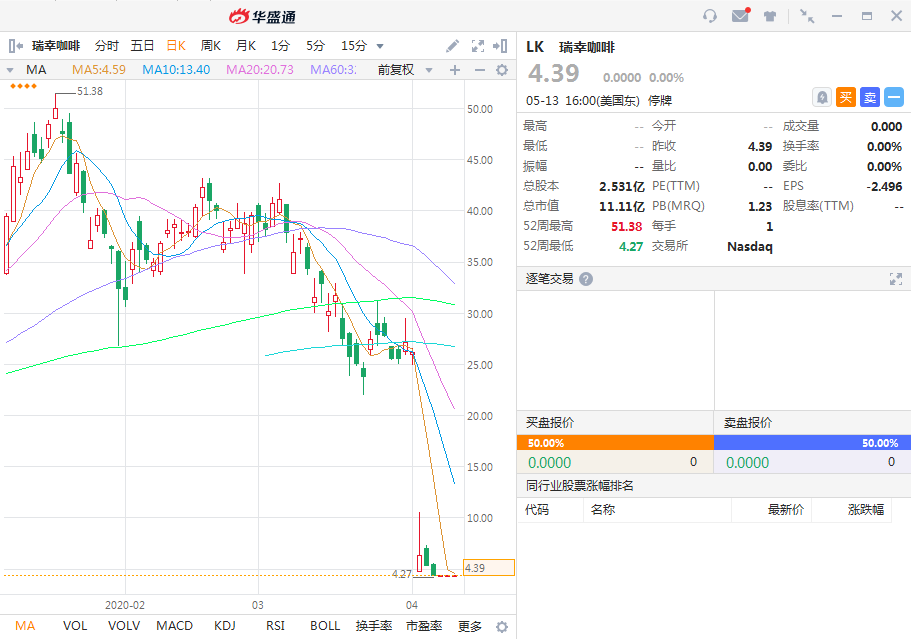The height and width of the screenshot is (639, 911).
Task: Click the four orange dots marker
Action: pos(24,87)
